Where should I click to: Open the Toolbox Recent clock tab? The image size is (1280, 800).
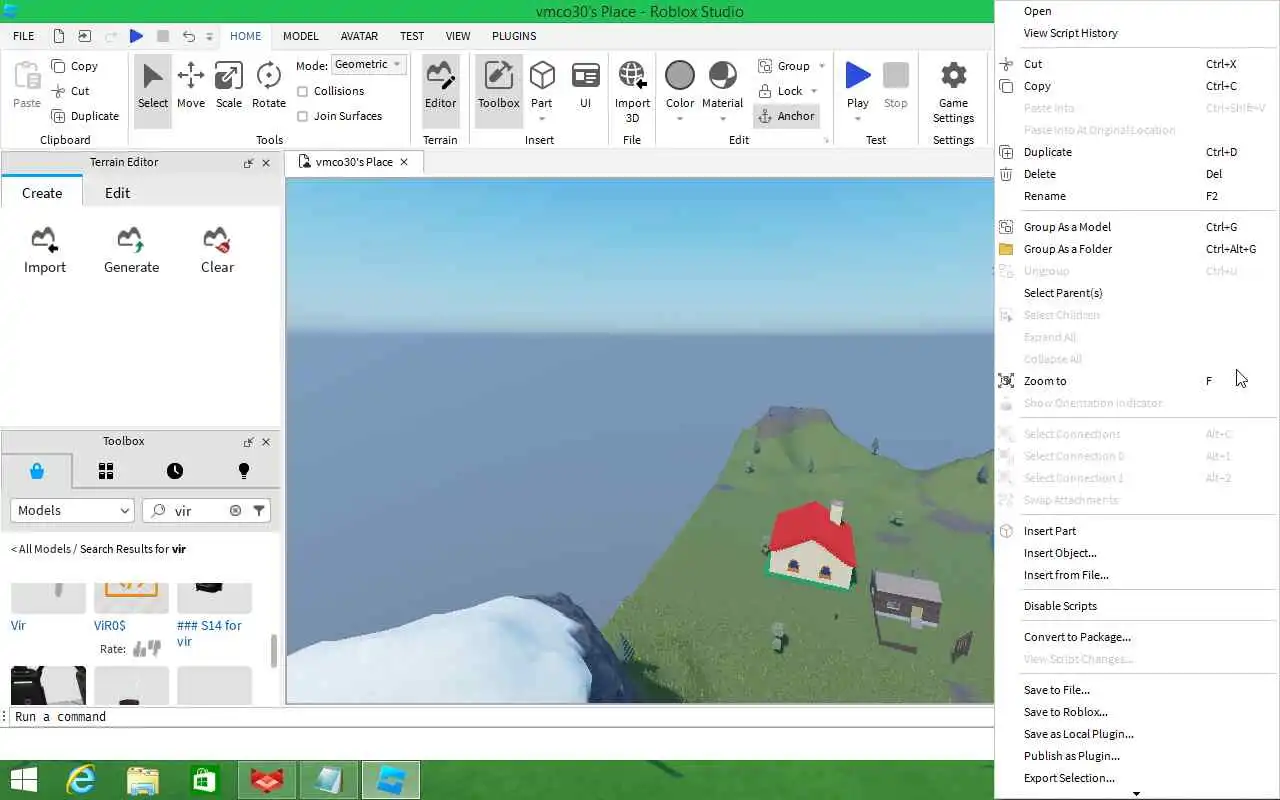pos(175,471)
